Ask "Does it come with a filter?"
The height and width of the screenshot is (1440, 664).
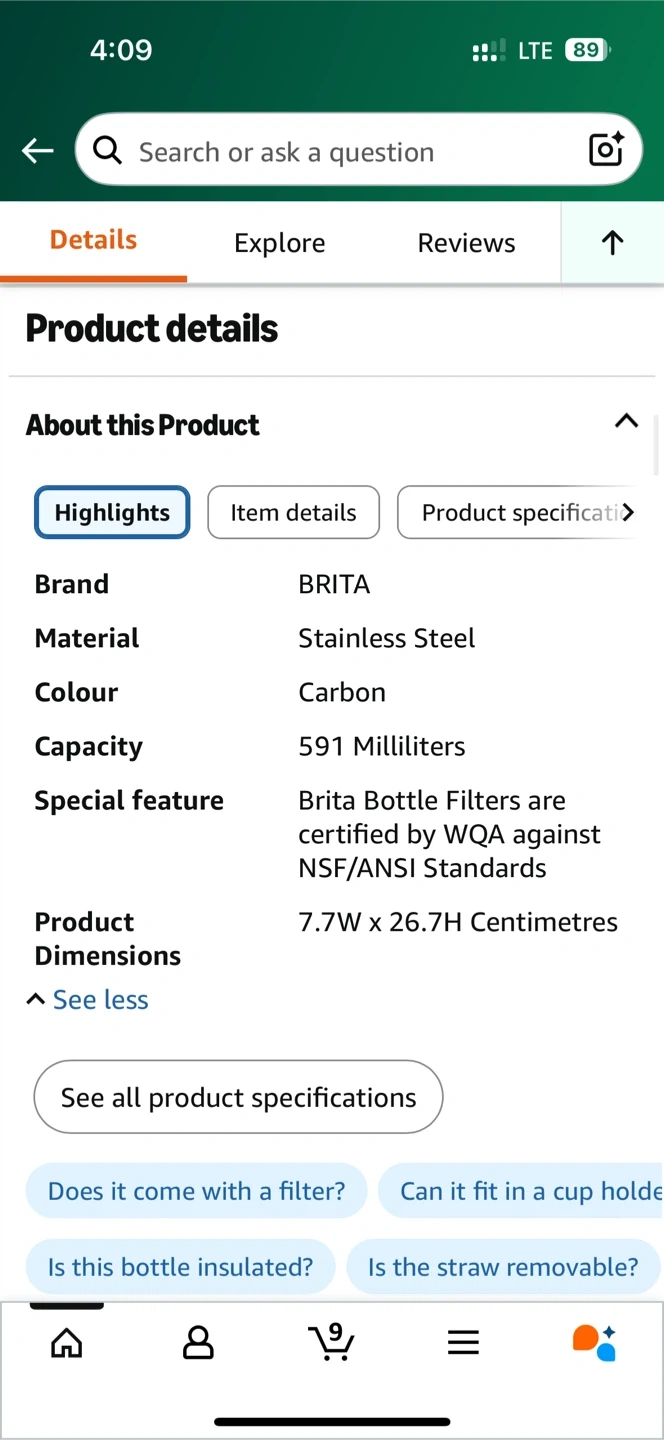pos(196,1191)
